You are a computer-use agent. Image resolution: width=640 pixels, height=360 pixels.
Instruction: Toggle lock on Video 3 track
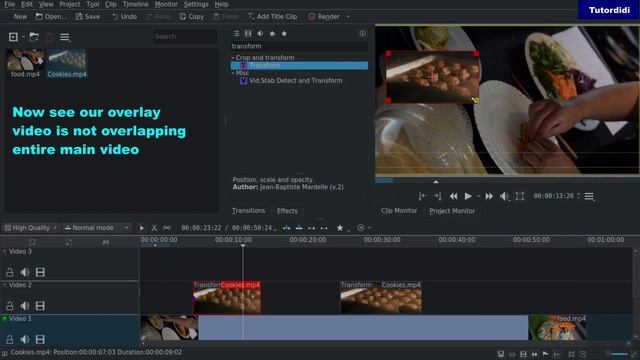click(x=9, y=272)
